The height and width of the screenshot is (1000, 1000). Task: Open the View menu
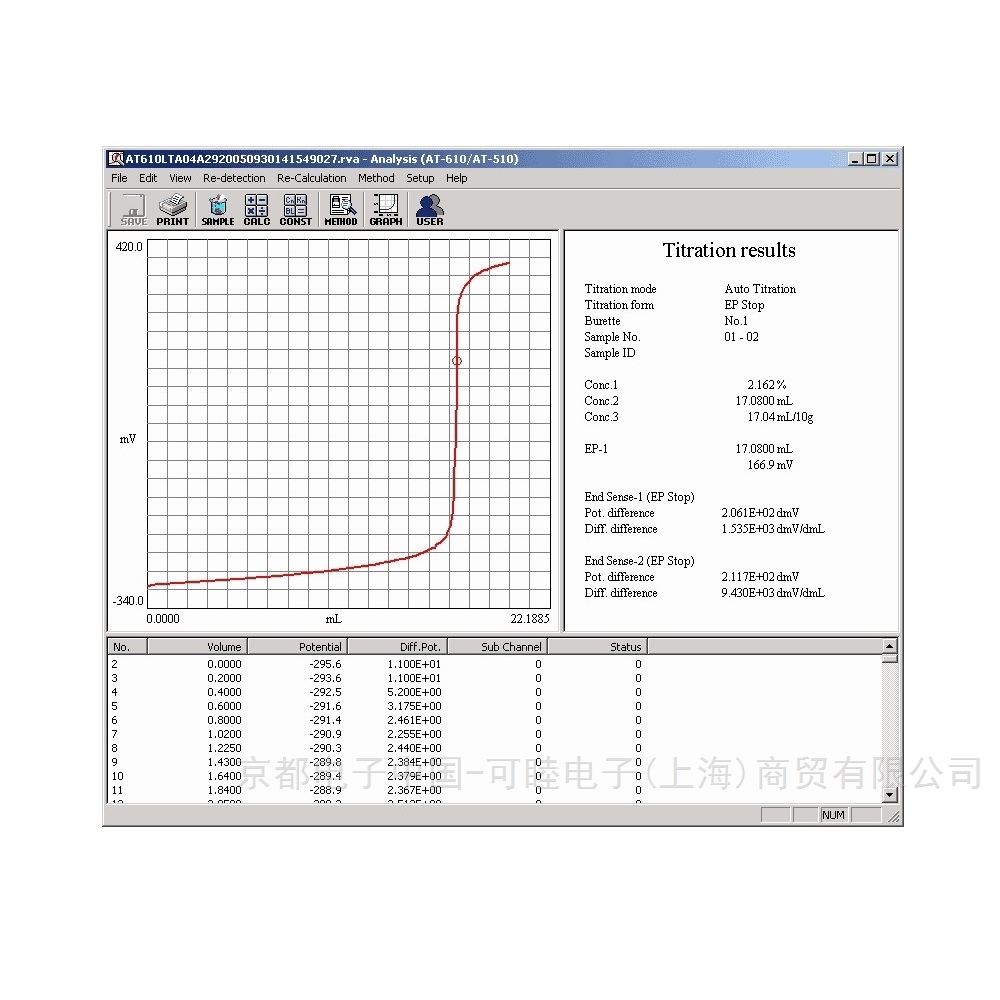(x=180, y=178)
